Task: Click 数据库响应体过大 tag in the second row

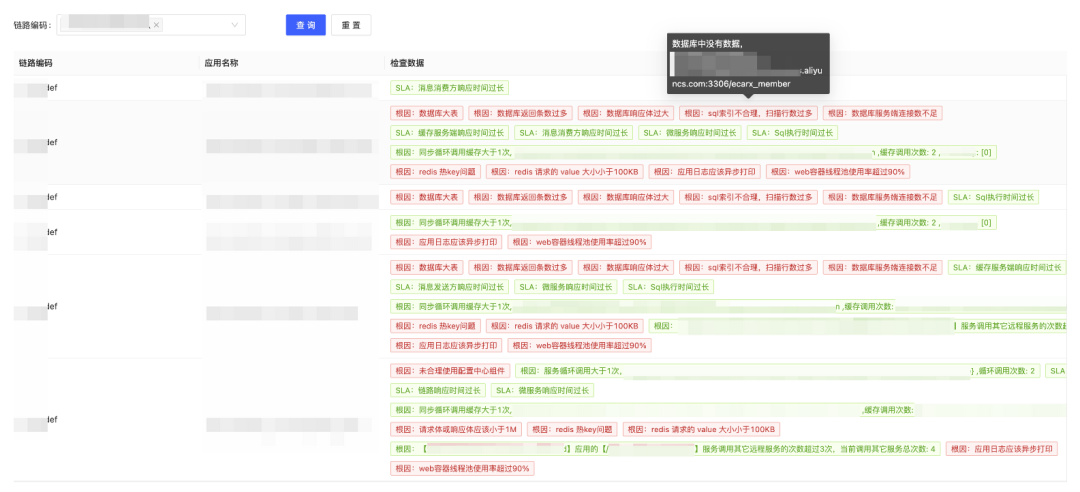Action: [x=625, y=113]
